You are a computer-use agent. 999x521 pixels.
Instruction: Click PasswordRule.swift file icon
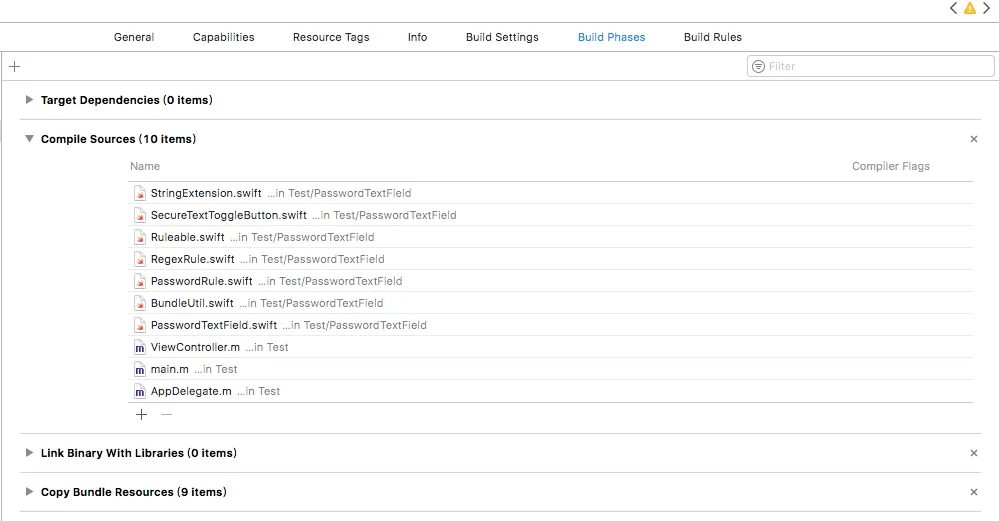click(140, 281)
